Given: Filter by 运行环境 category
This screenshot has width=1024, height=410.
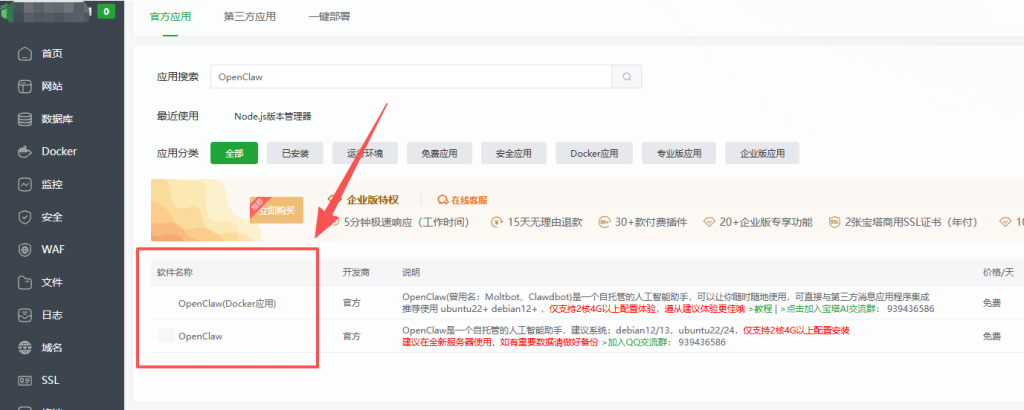Looking at the screenshot, I should [366, 153].
